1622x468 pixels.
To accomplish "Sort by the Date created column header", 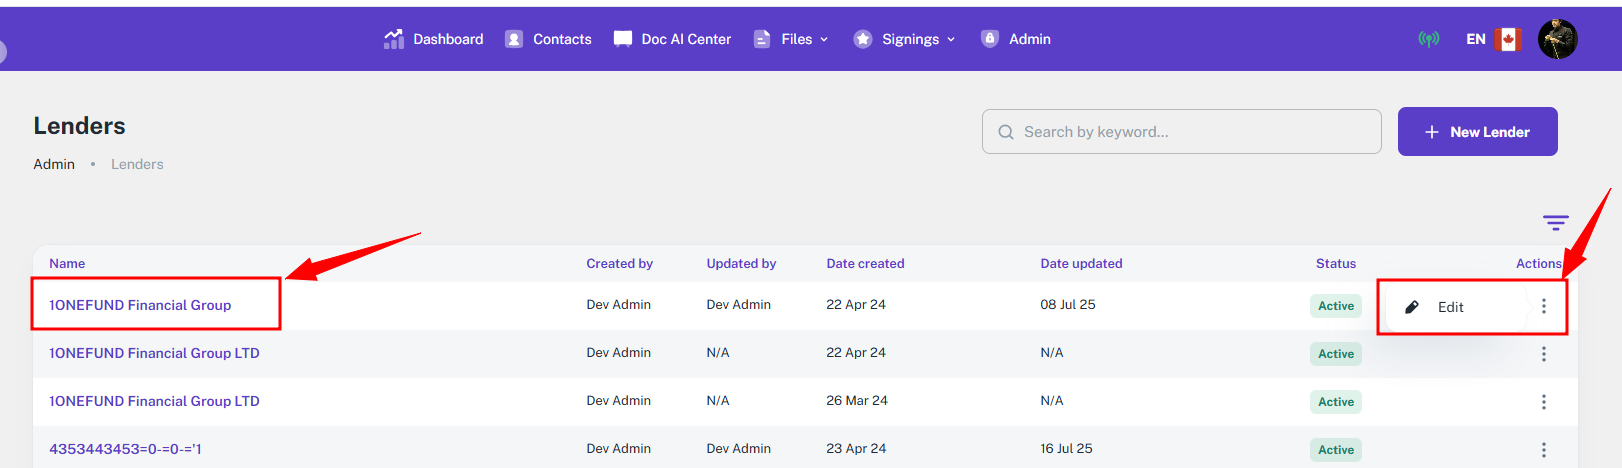I will 865,264.
